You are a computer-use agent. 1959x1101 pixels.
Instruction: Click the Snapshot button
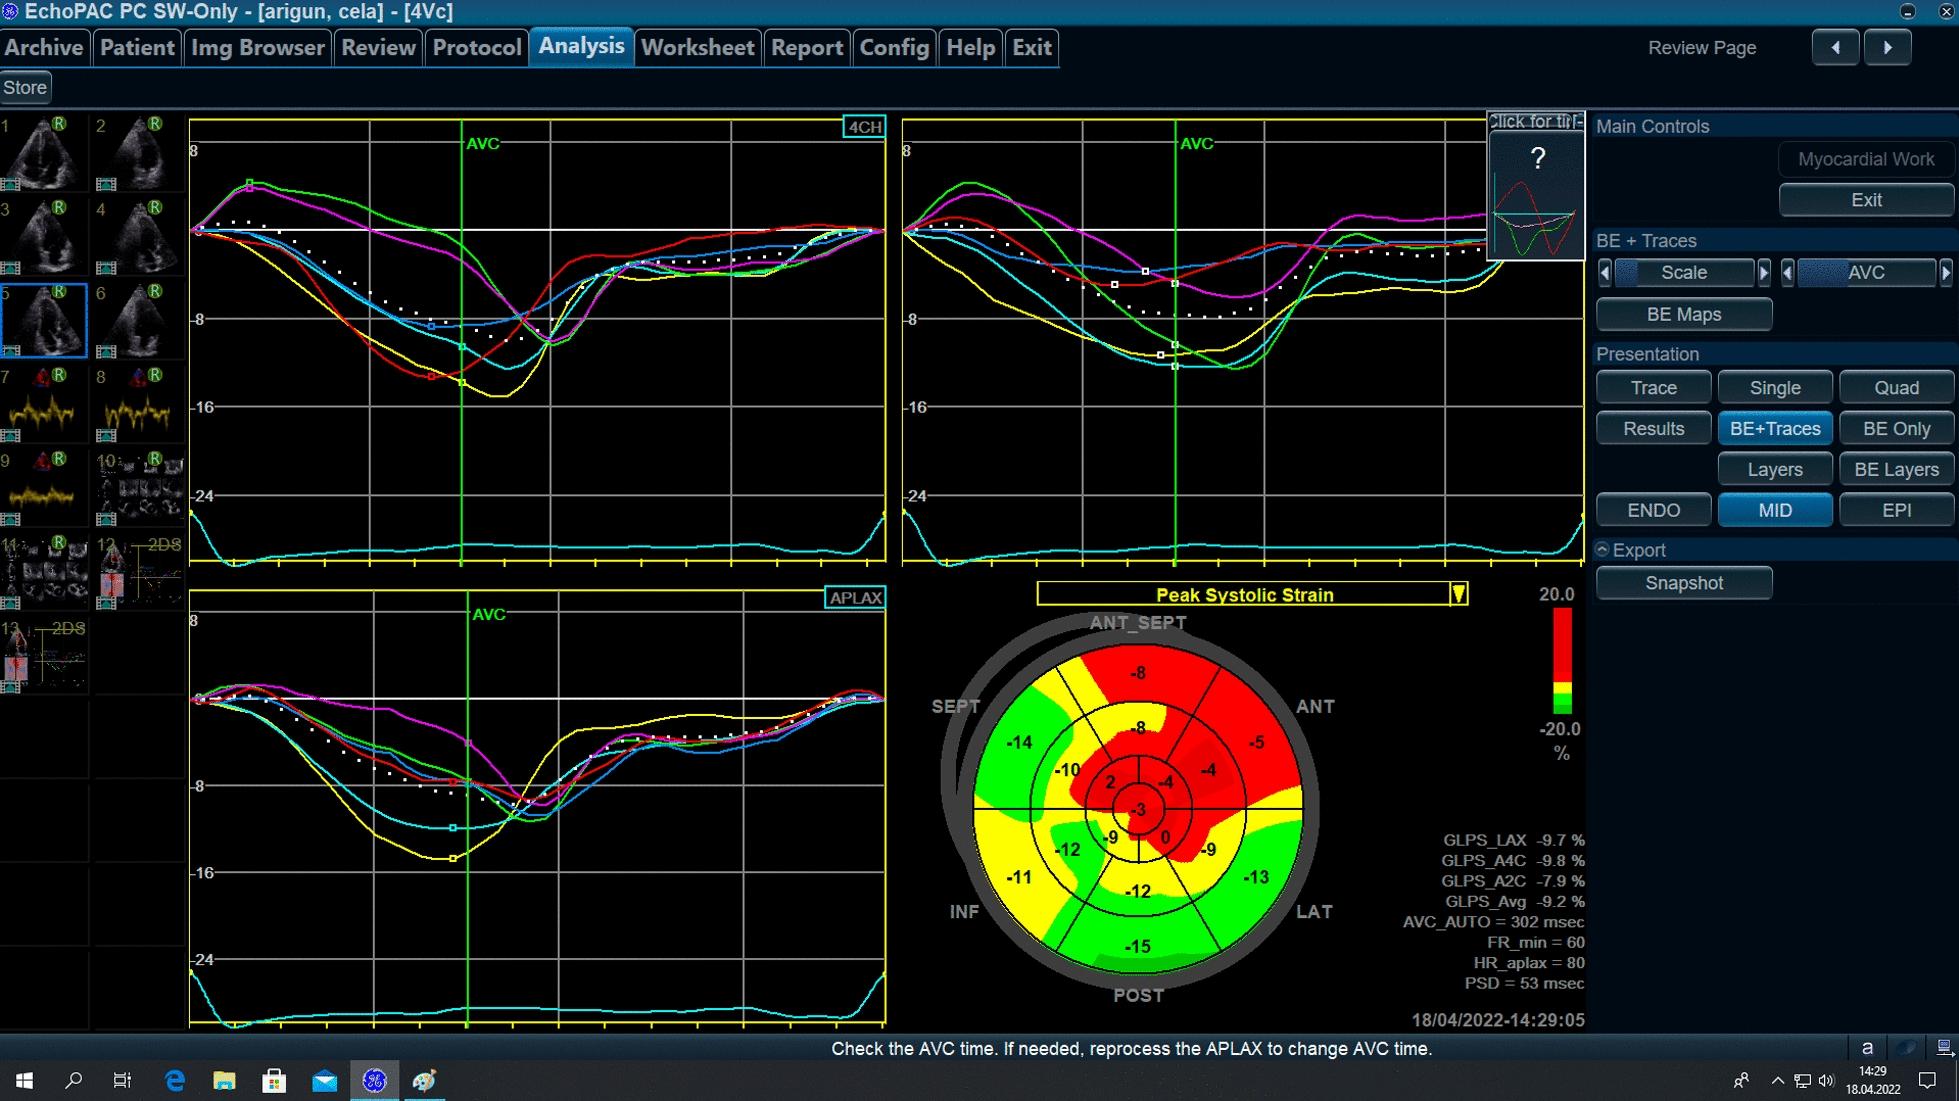coord(1684,583)
